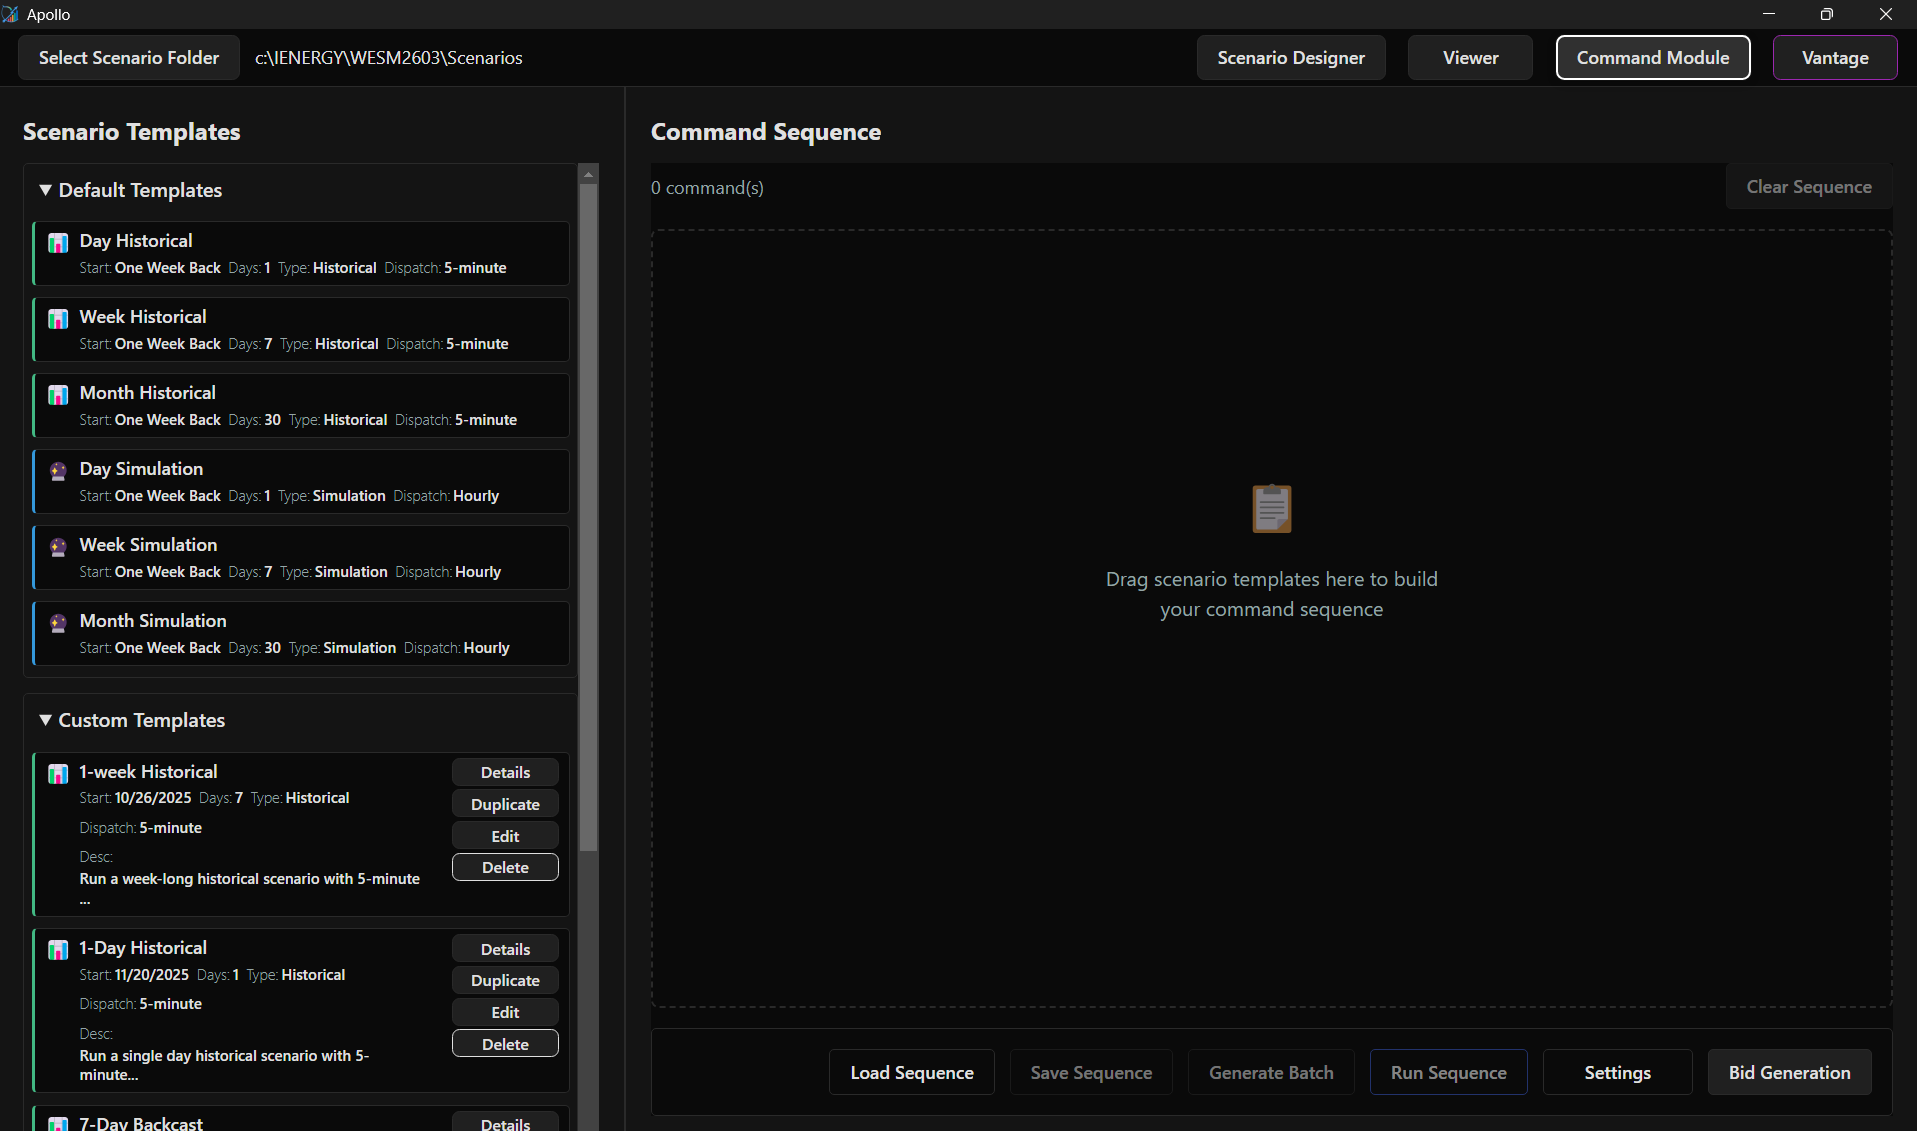Collapse the Custom Templates section

click(x=45, y=720)
